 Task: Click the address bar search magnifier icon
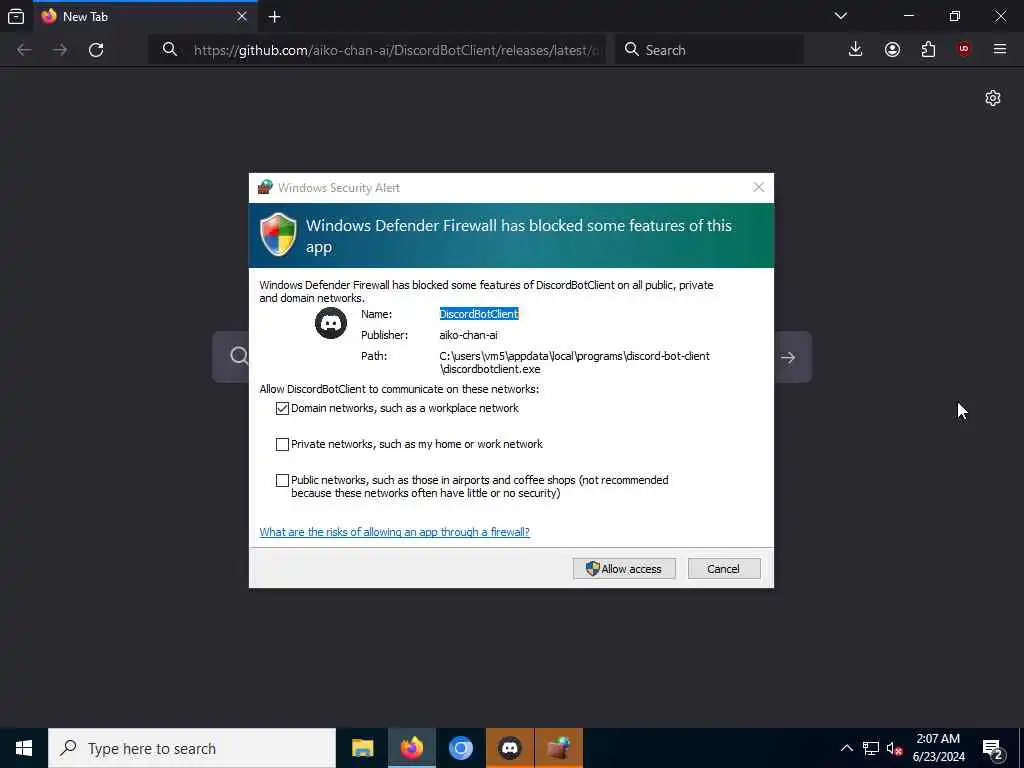click(x=170, y=50)
